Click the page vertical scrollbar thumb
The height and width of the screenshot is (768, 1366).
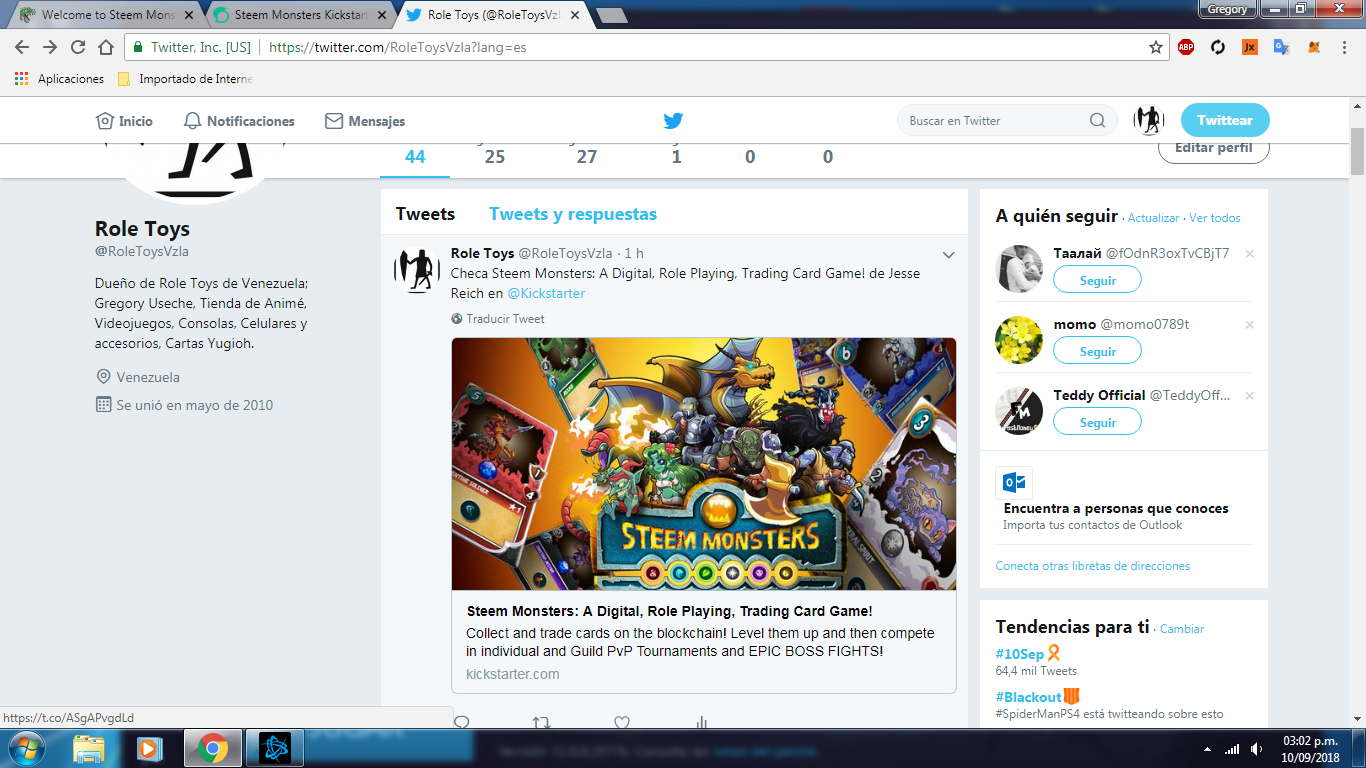(1357, 152)
